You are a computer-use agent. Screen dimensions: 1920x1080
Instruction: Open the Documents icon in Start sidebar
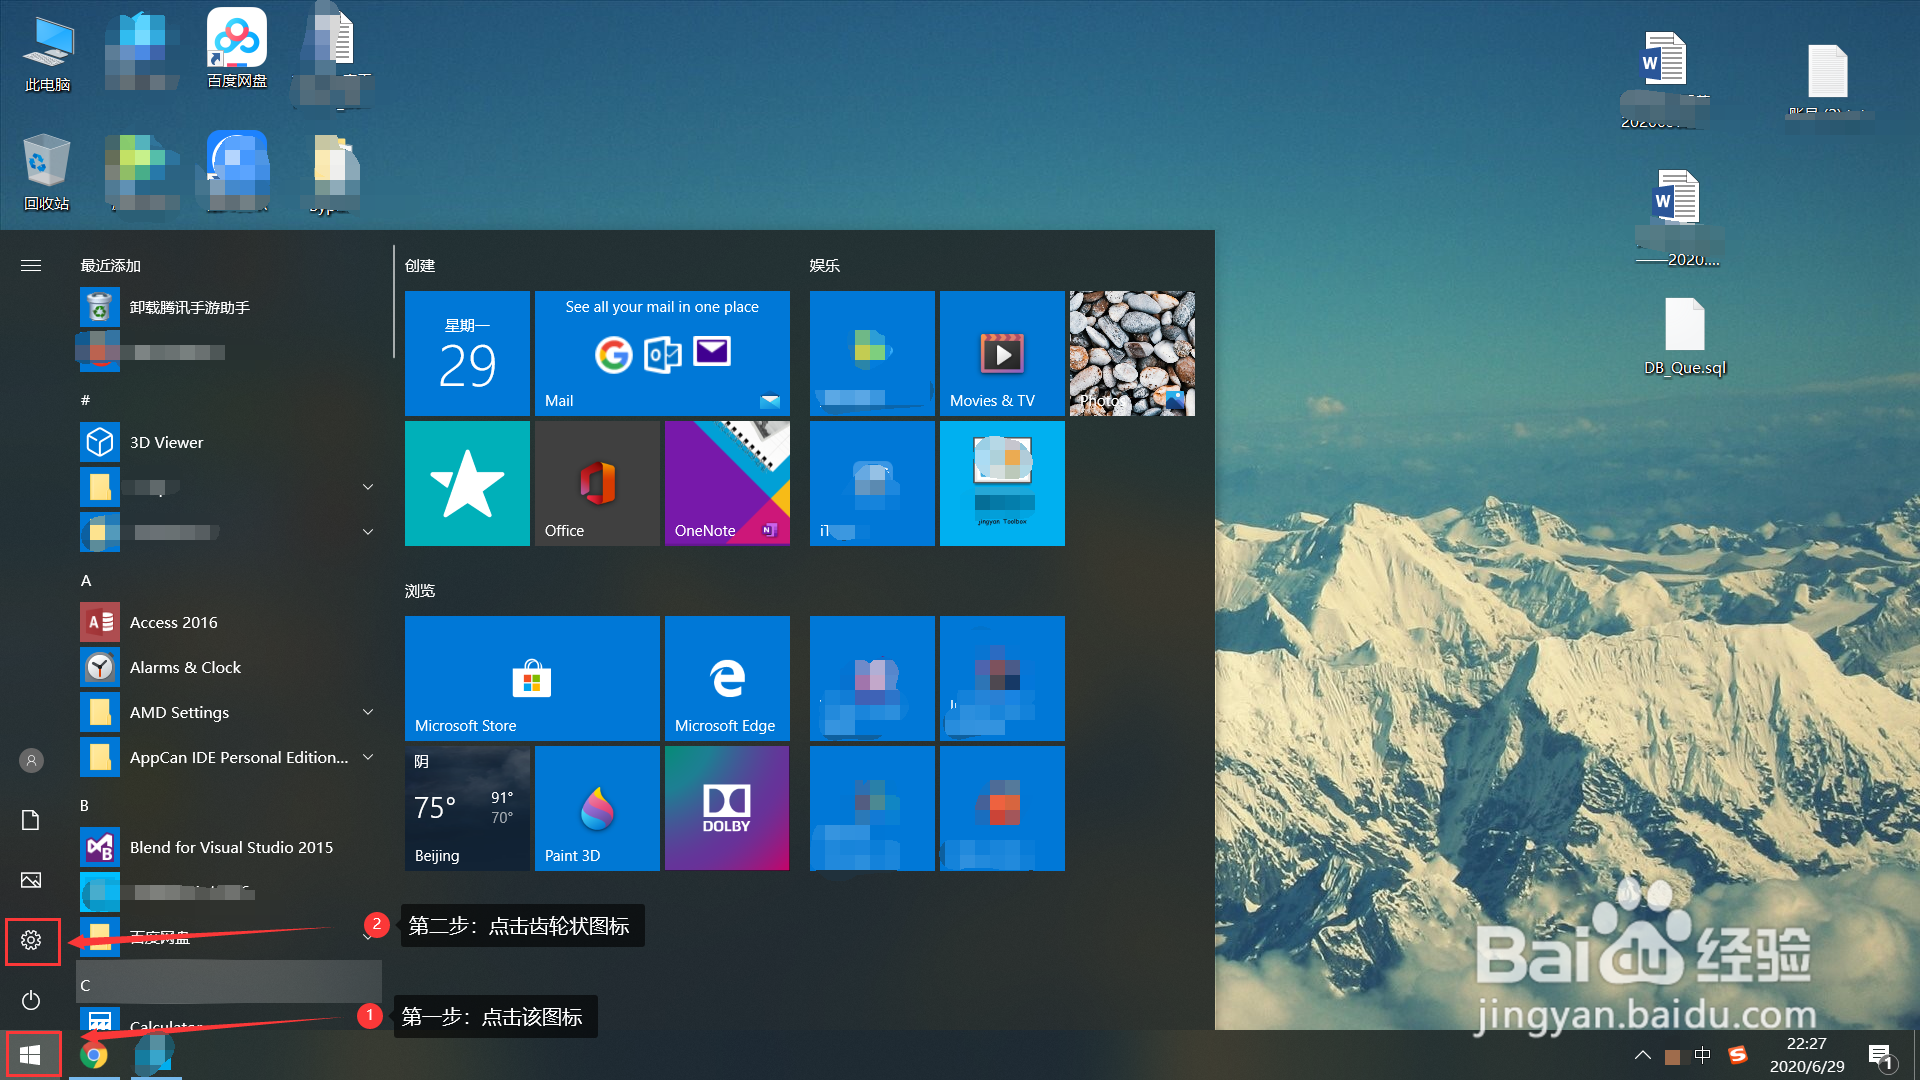point(31,820)
